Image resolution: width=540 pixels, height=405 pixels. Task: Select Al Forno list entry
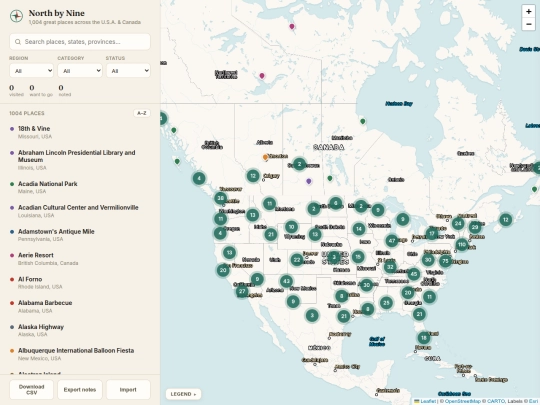click(x=80, y=282)
